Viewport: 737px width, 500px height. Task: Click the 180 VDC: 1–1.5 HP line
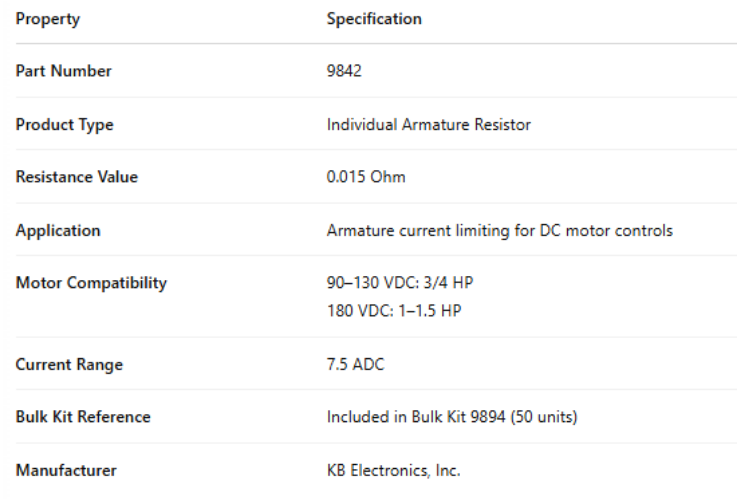coord(394,310)
